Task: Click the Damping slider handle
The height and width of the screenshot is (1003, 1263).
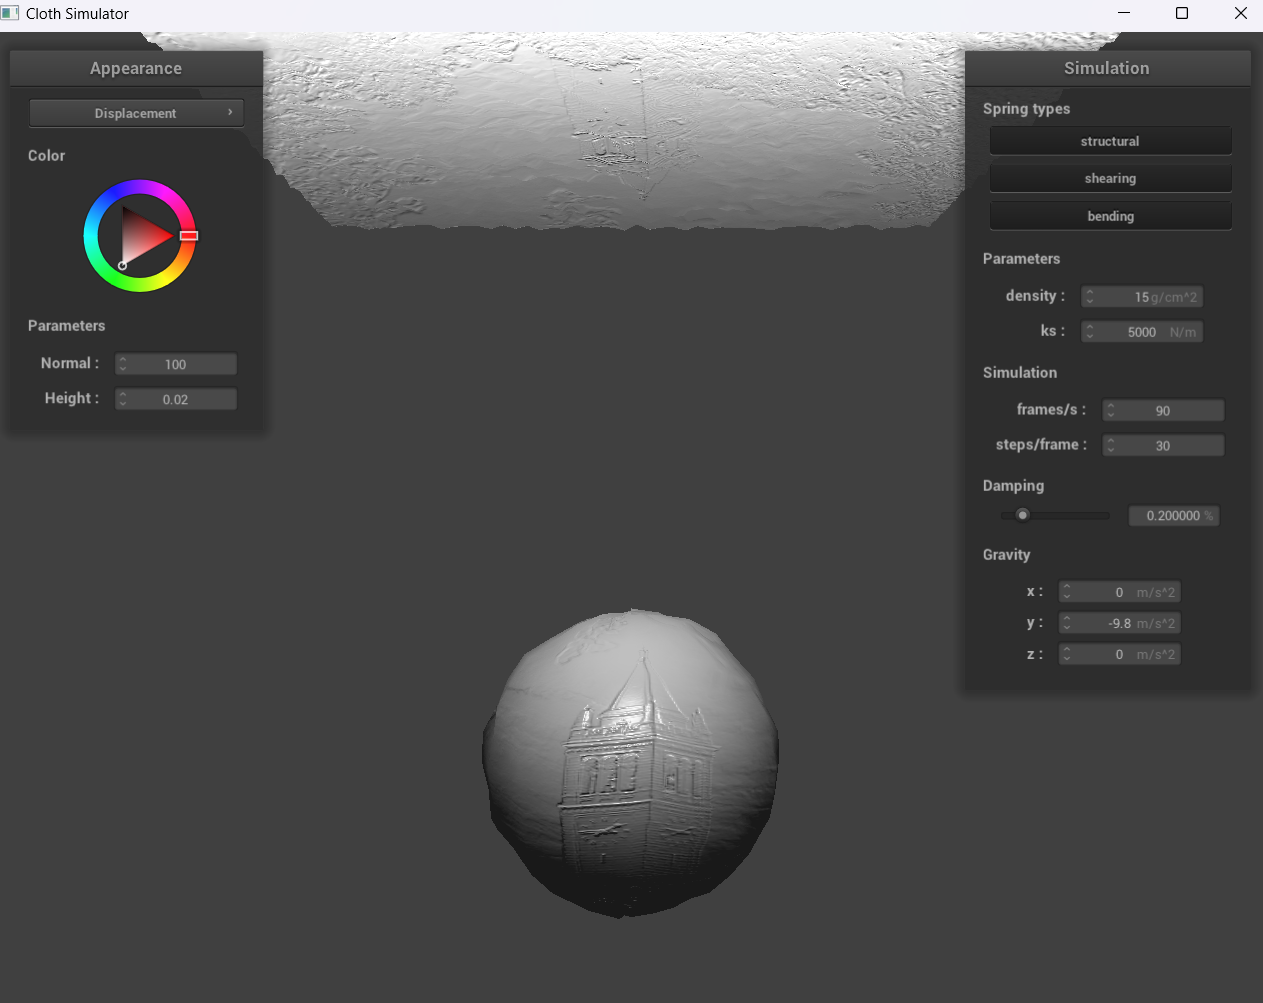Action: point(1022,515)
